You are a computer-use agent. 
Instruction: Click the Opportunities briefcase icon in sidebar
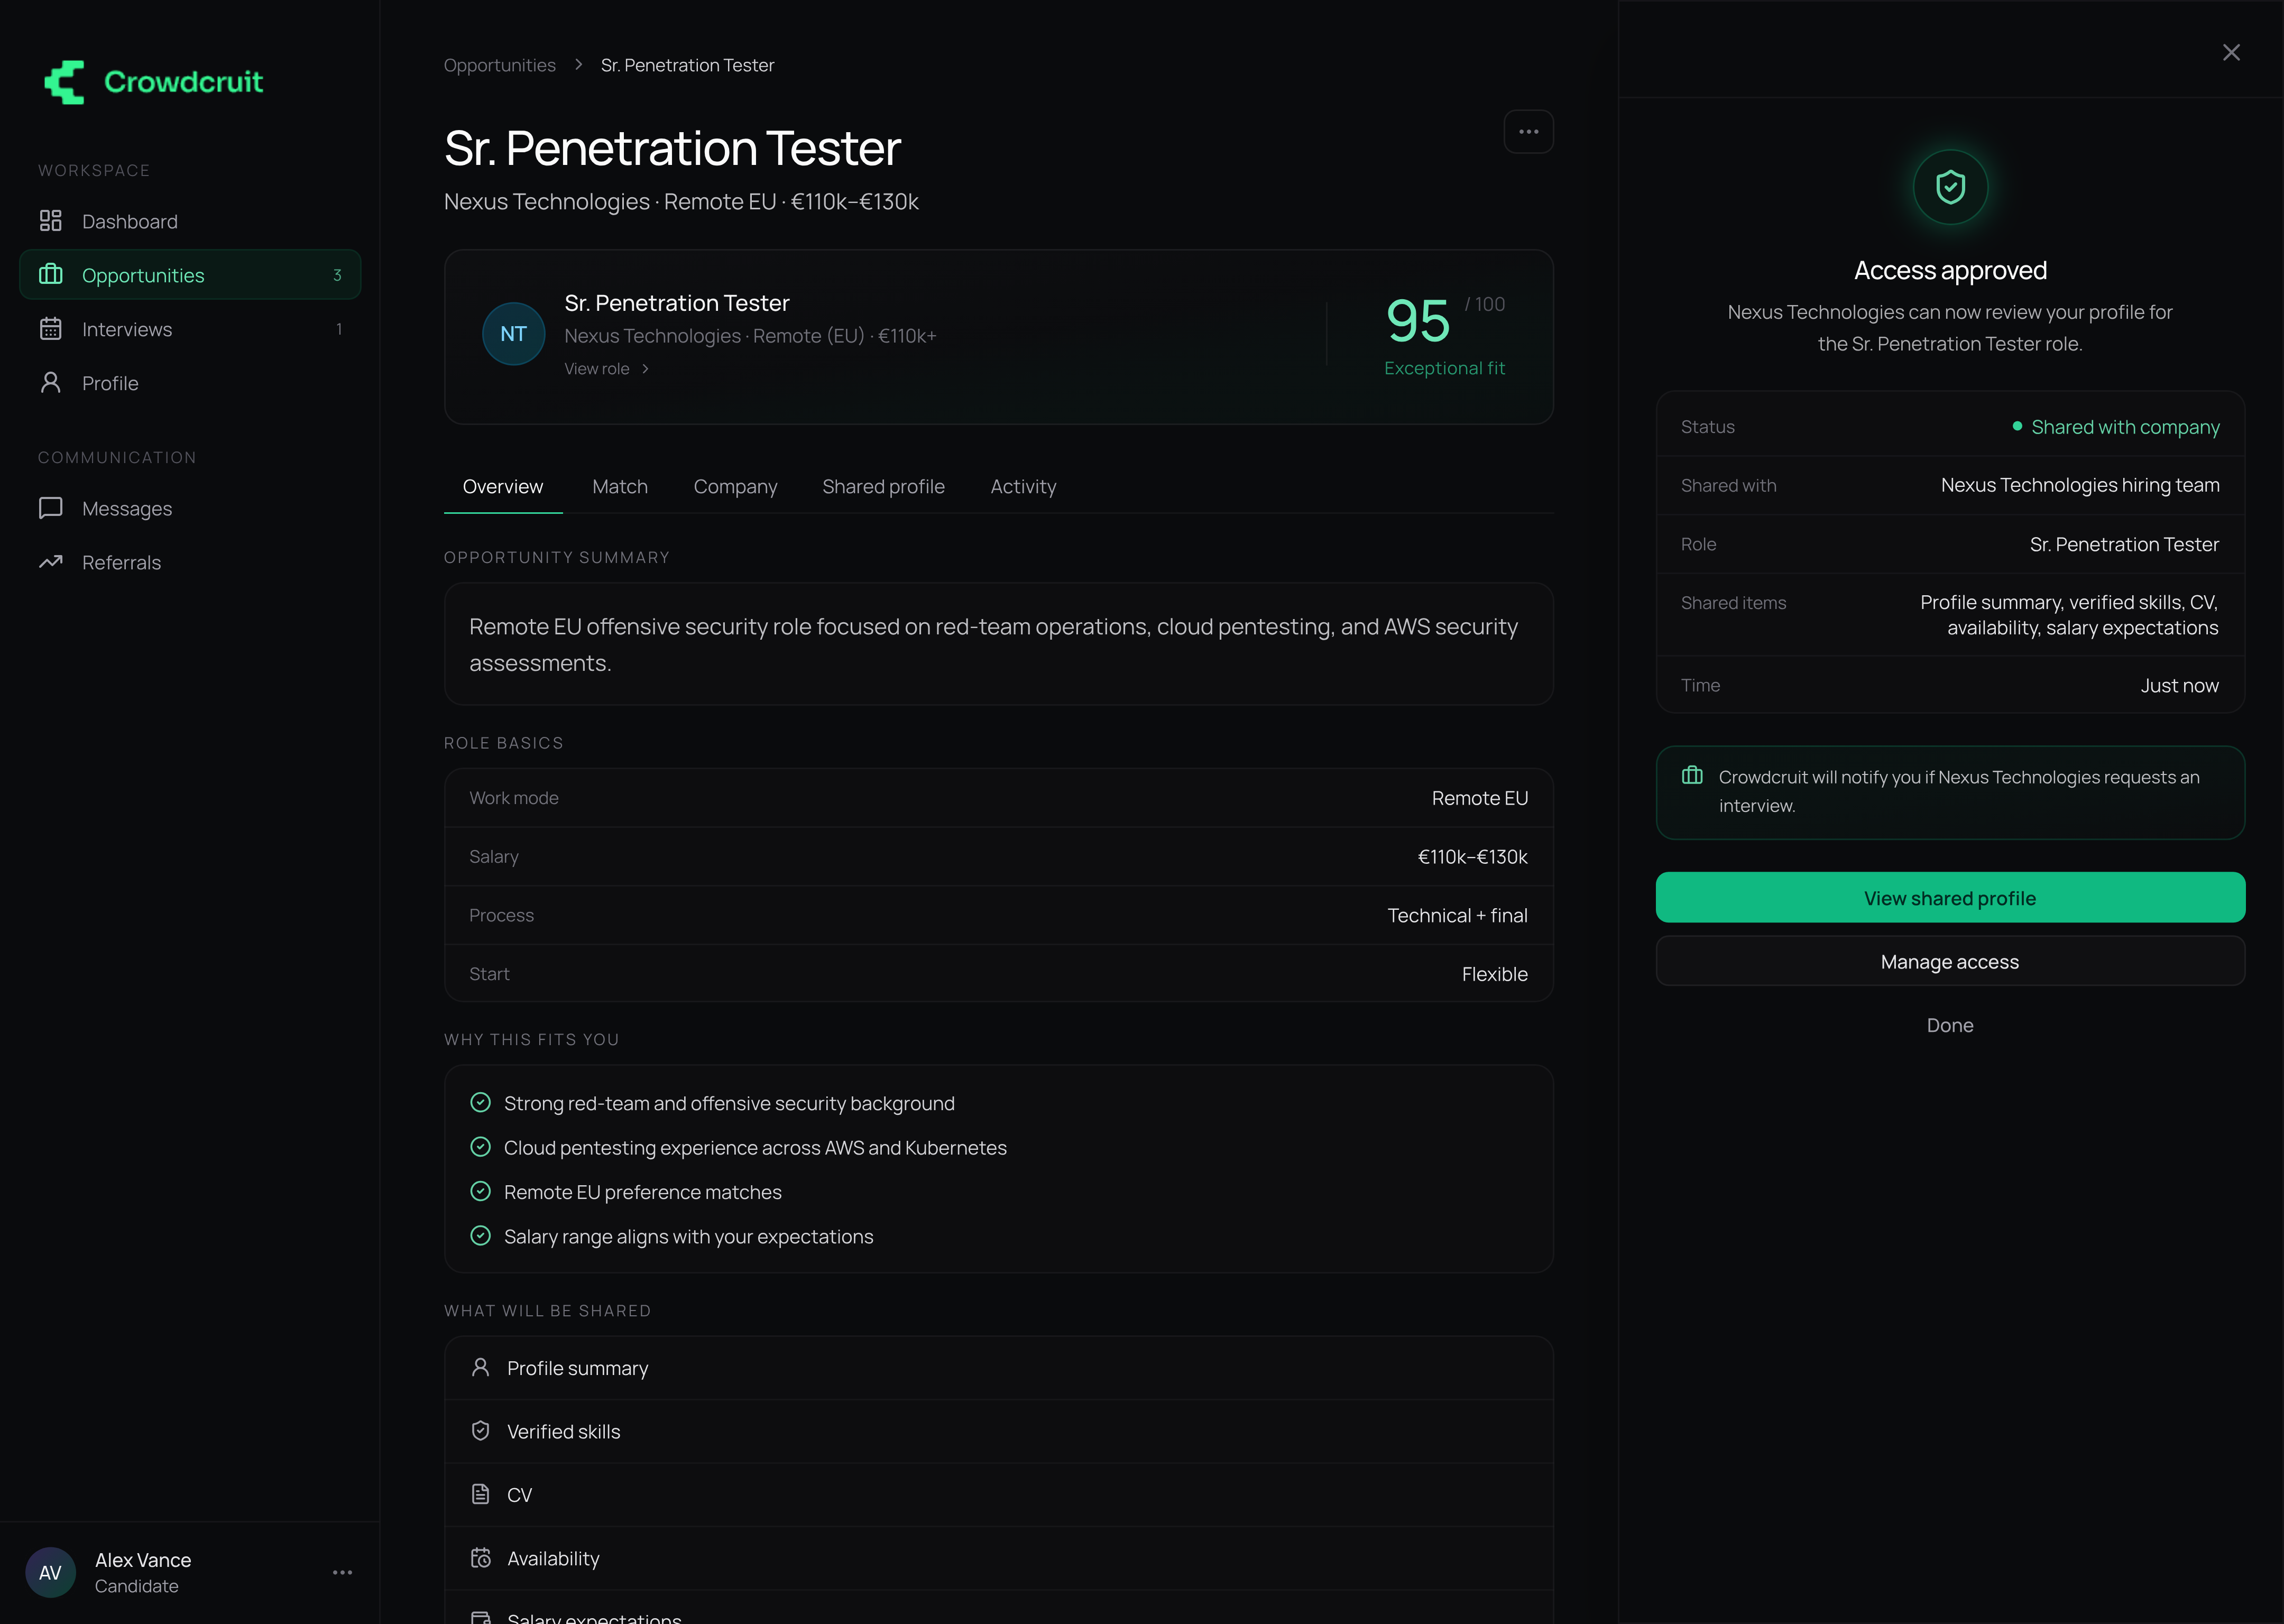pyautogui.click(x=51, y=275)
